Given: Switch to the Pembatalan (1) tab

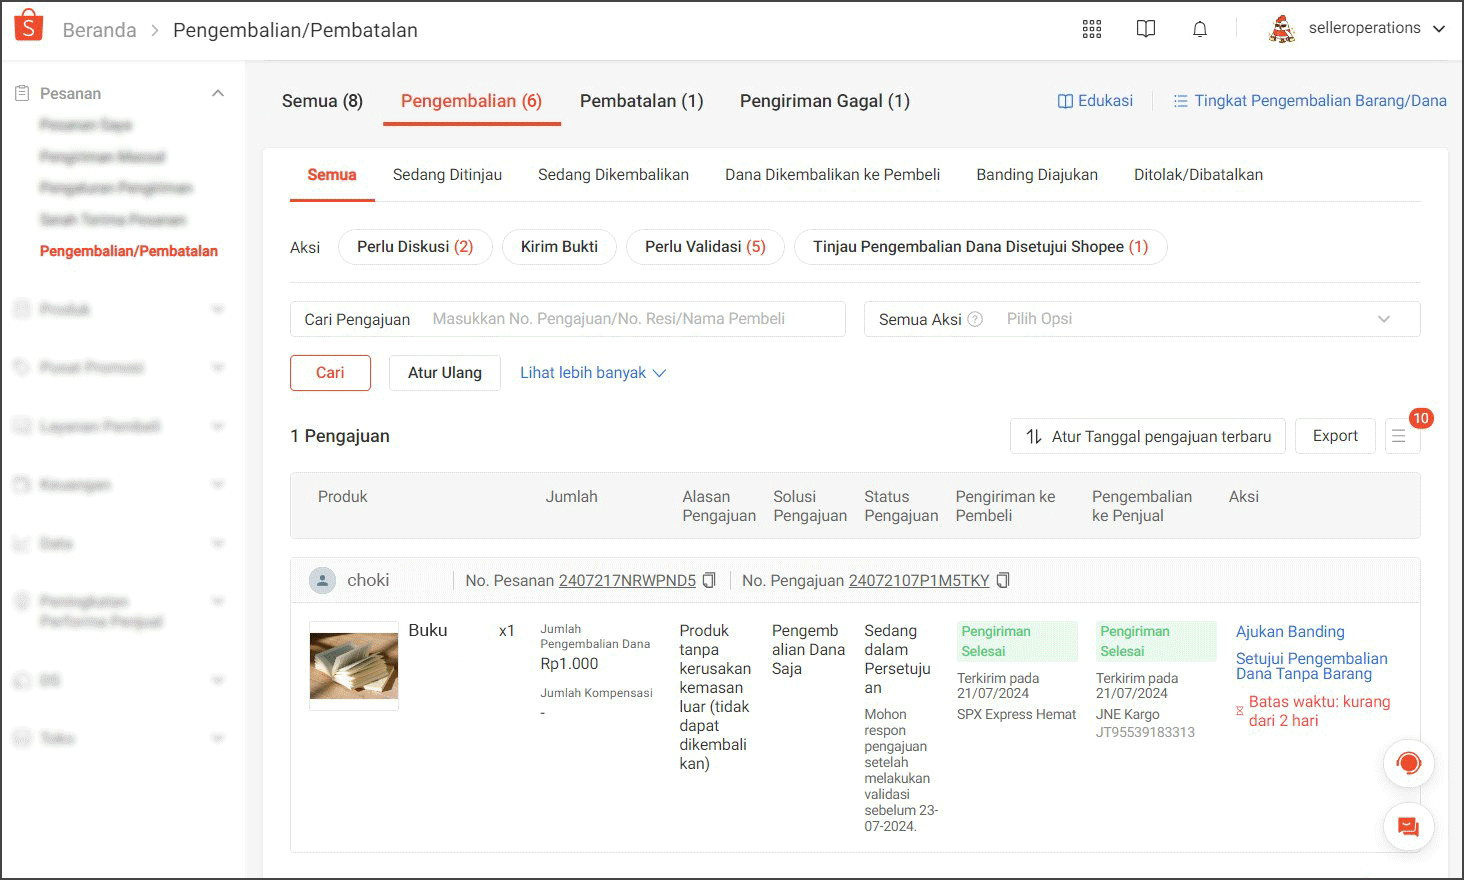Looking at the screenshot, I should [x=641, y=101].
